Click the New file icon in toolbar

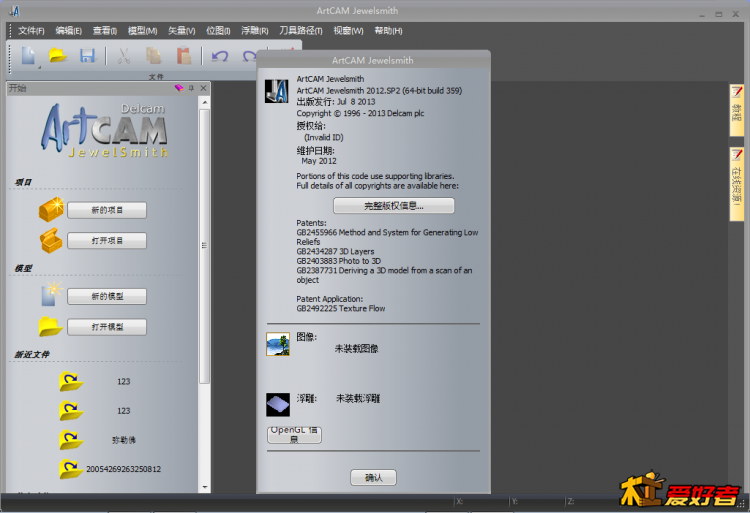click(x=28, y=56)
